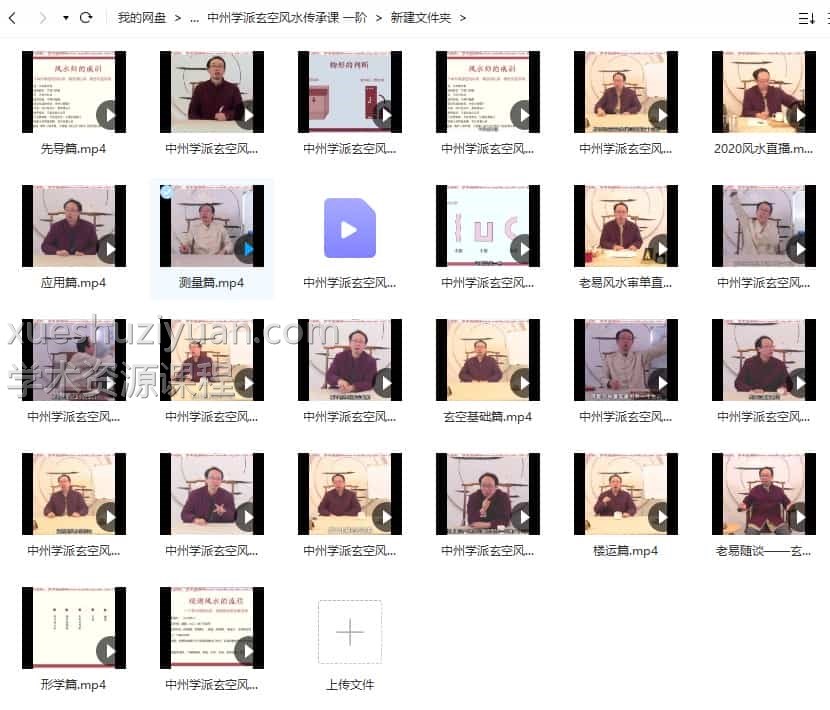Open the 中州学派玄空风水传承课 一阶 breadcrumb folder
This screenshot has height=710, width=830.
coord(286,18)
